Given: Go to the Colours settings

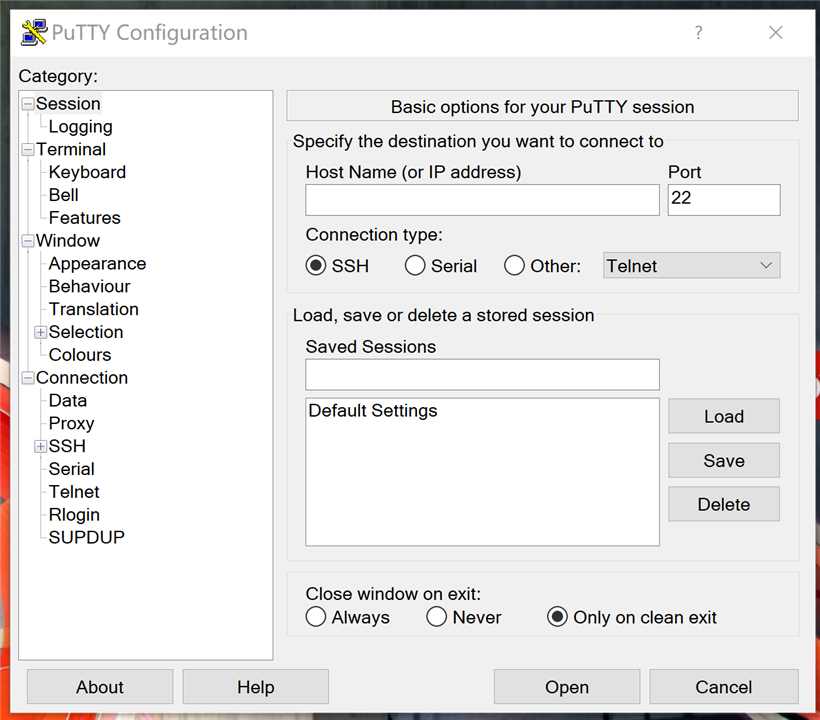Looking at the screenshot, I should click(80, 355).
